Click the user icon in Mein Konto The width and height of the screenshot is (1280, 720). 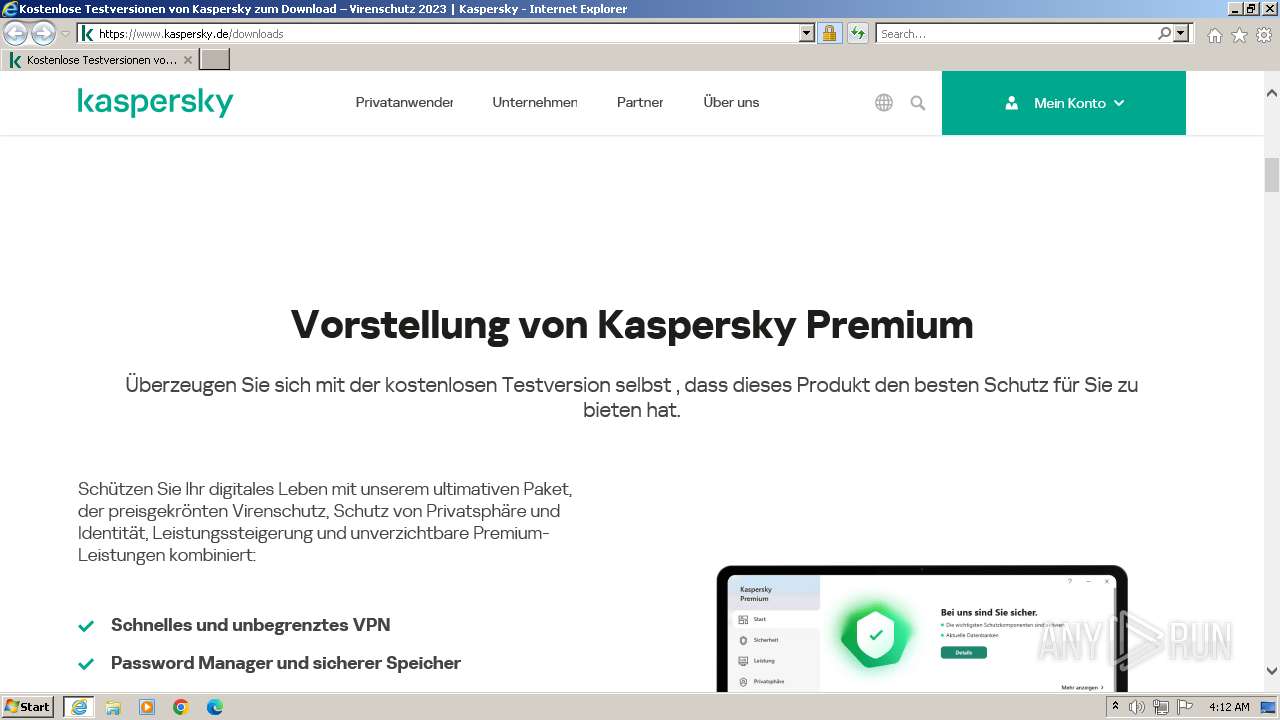coord(1011,103)
